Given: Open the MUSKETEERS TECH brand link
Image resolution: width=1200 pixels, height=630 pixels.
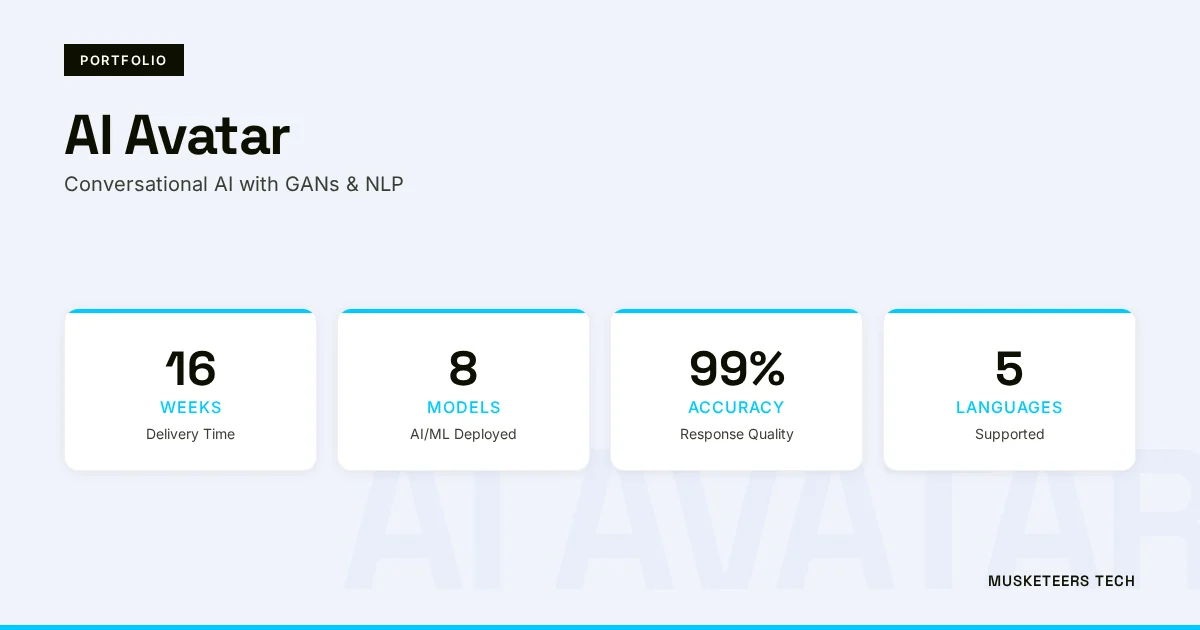Looking at the screenshot, I should (x=1061, y=581).
